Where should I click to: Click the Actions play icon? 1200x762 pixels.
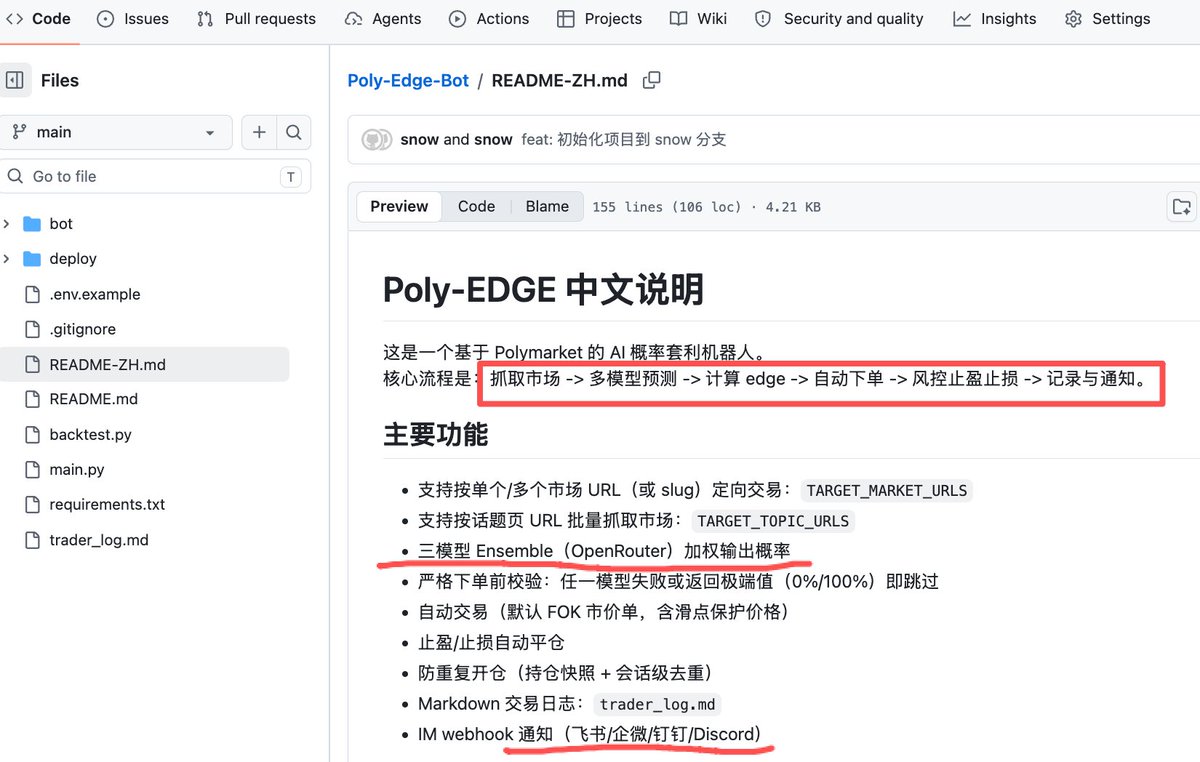click(x=458, y=18)
